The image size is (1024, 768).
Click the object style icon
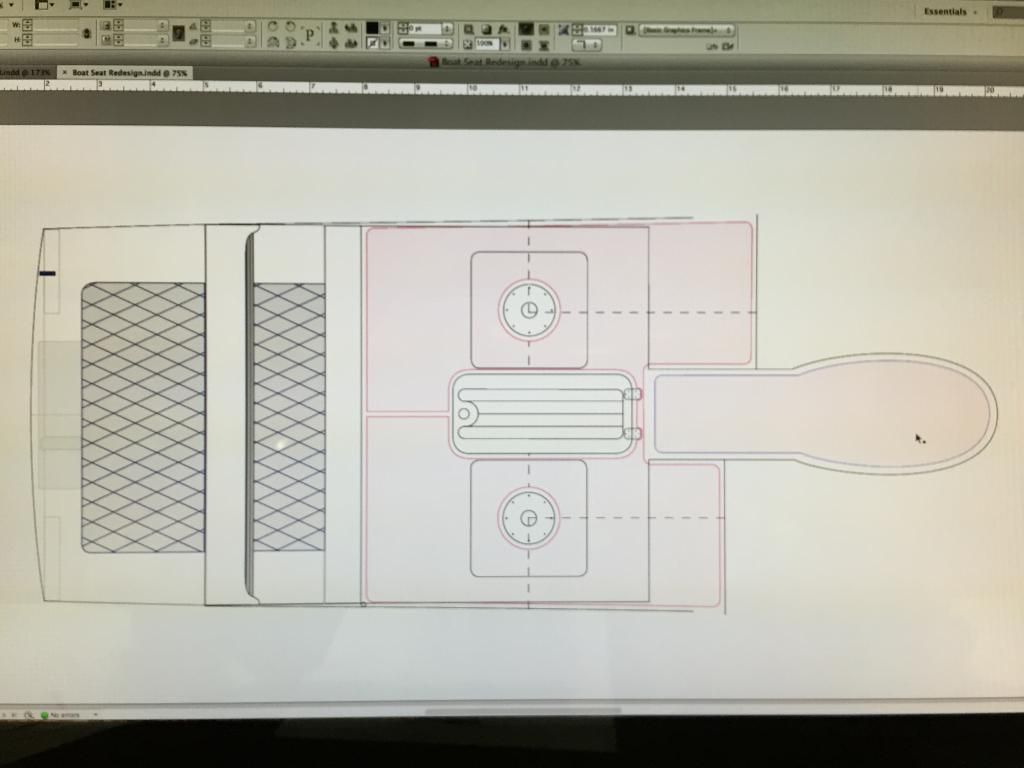click(x=630, y=30)
